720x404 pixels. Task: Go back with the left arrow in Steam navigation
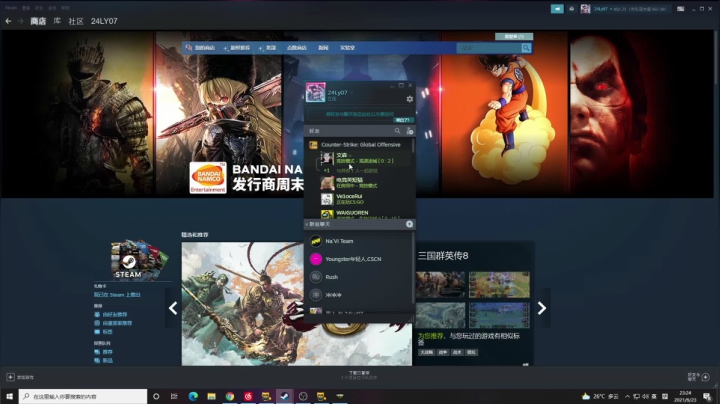click(8, 21)
